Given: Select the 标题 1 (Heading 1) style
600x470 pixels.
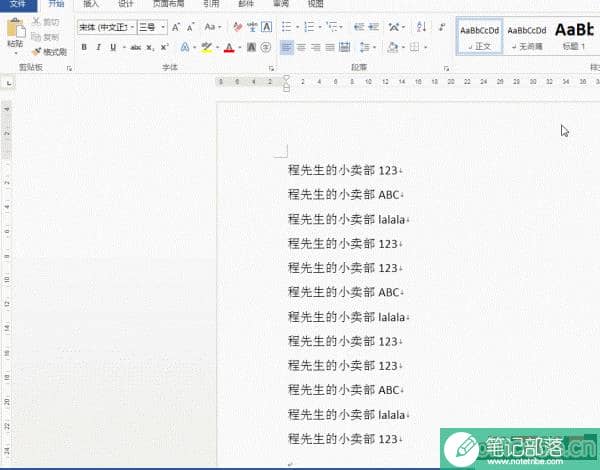Looking at the screenshot, I should point(574,37).
